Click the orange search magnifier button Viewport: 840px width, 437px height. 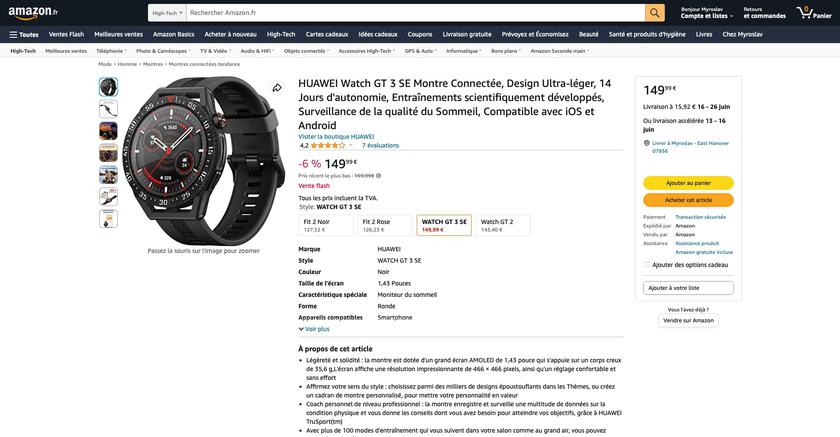tap(655, 13)
